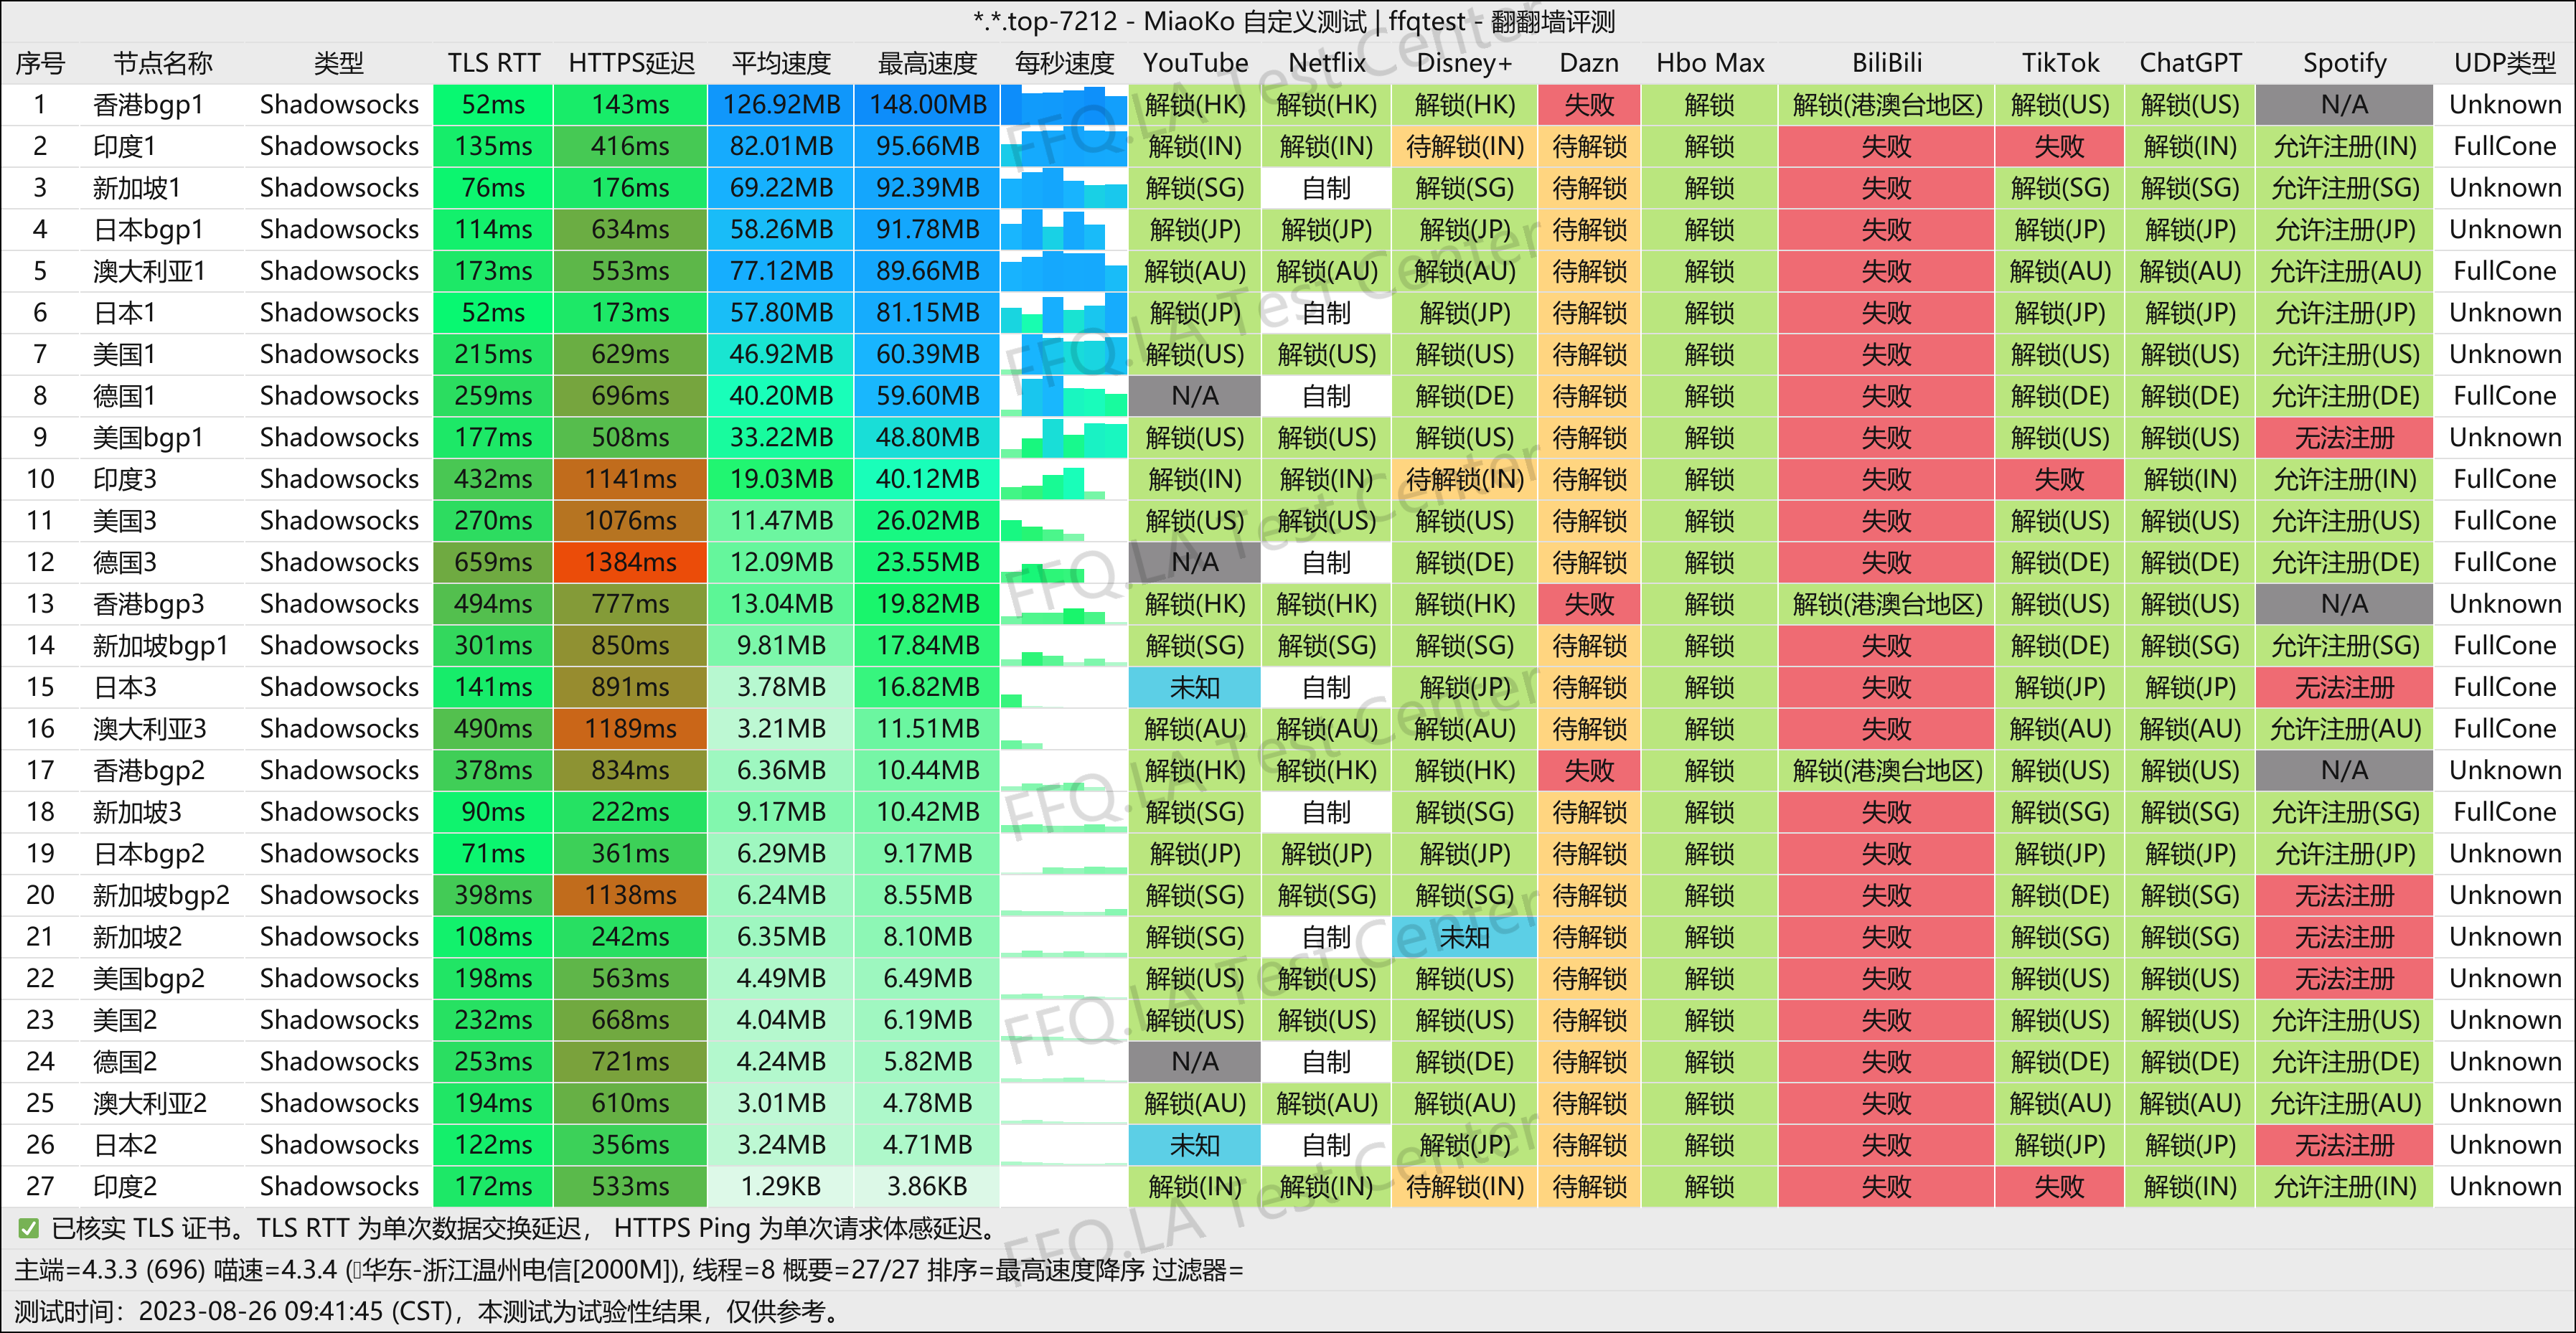
Task: Click the BiliBili 解锁(港澳台地区) cell for 香港bgp3
Action: (1886, 604)
